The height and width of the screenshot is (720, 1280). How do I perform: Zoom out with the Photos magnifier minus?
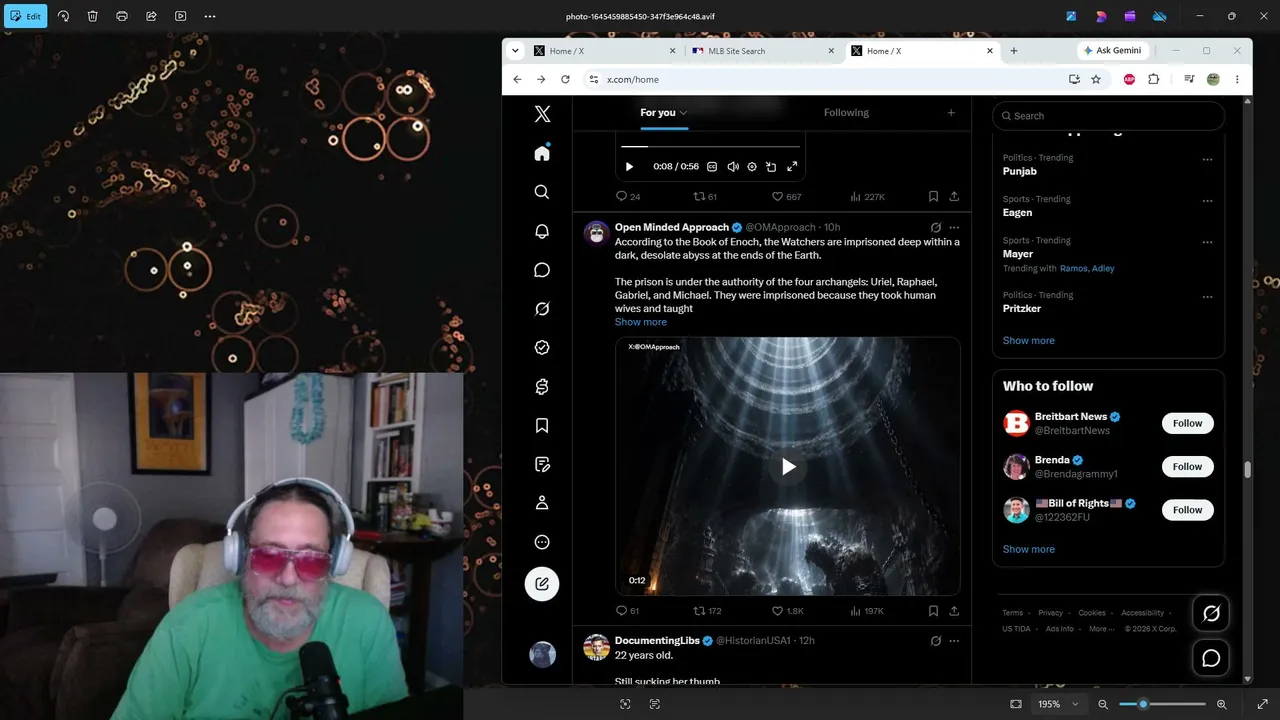[1103, 704]
